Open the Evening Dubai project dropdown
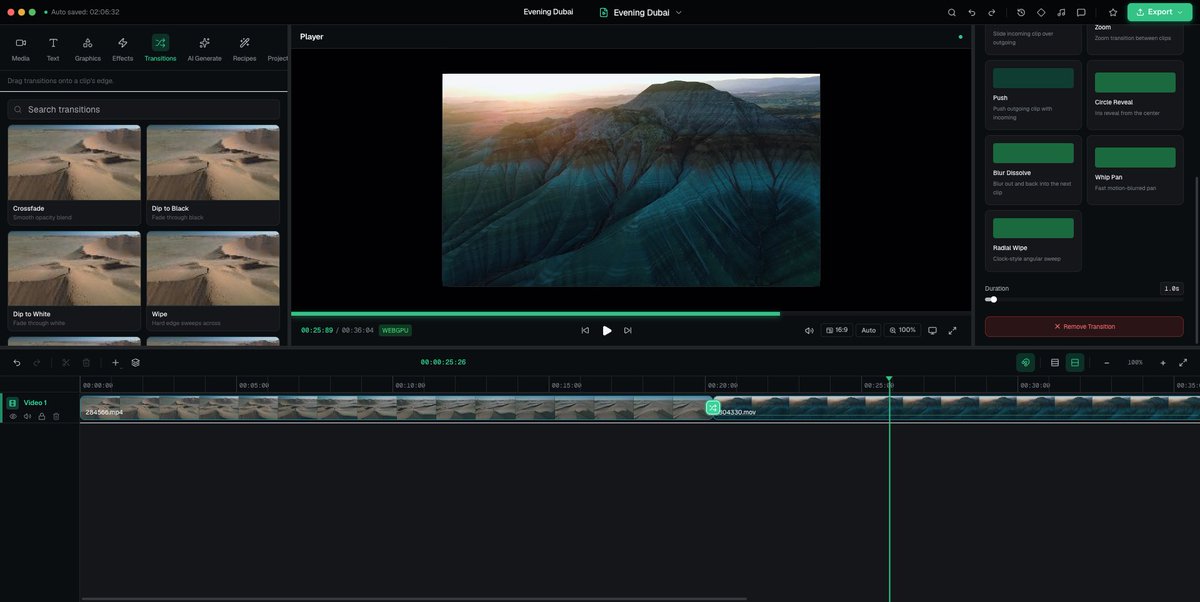The image size is (1200, 602). pos(641,12)
